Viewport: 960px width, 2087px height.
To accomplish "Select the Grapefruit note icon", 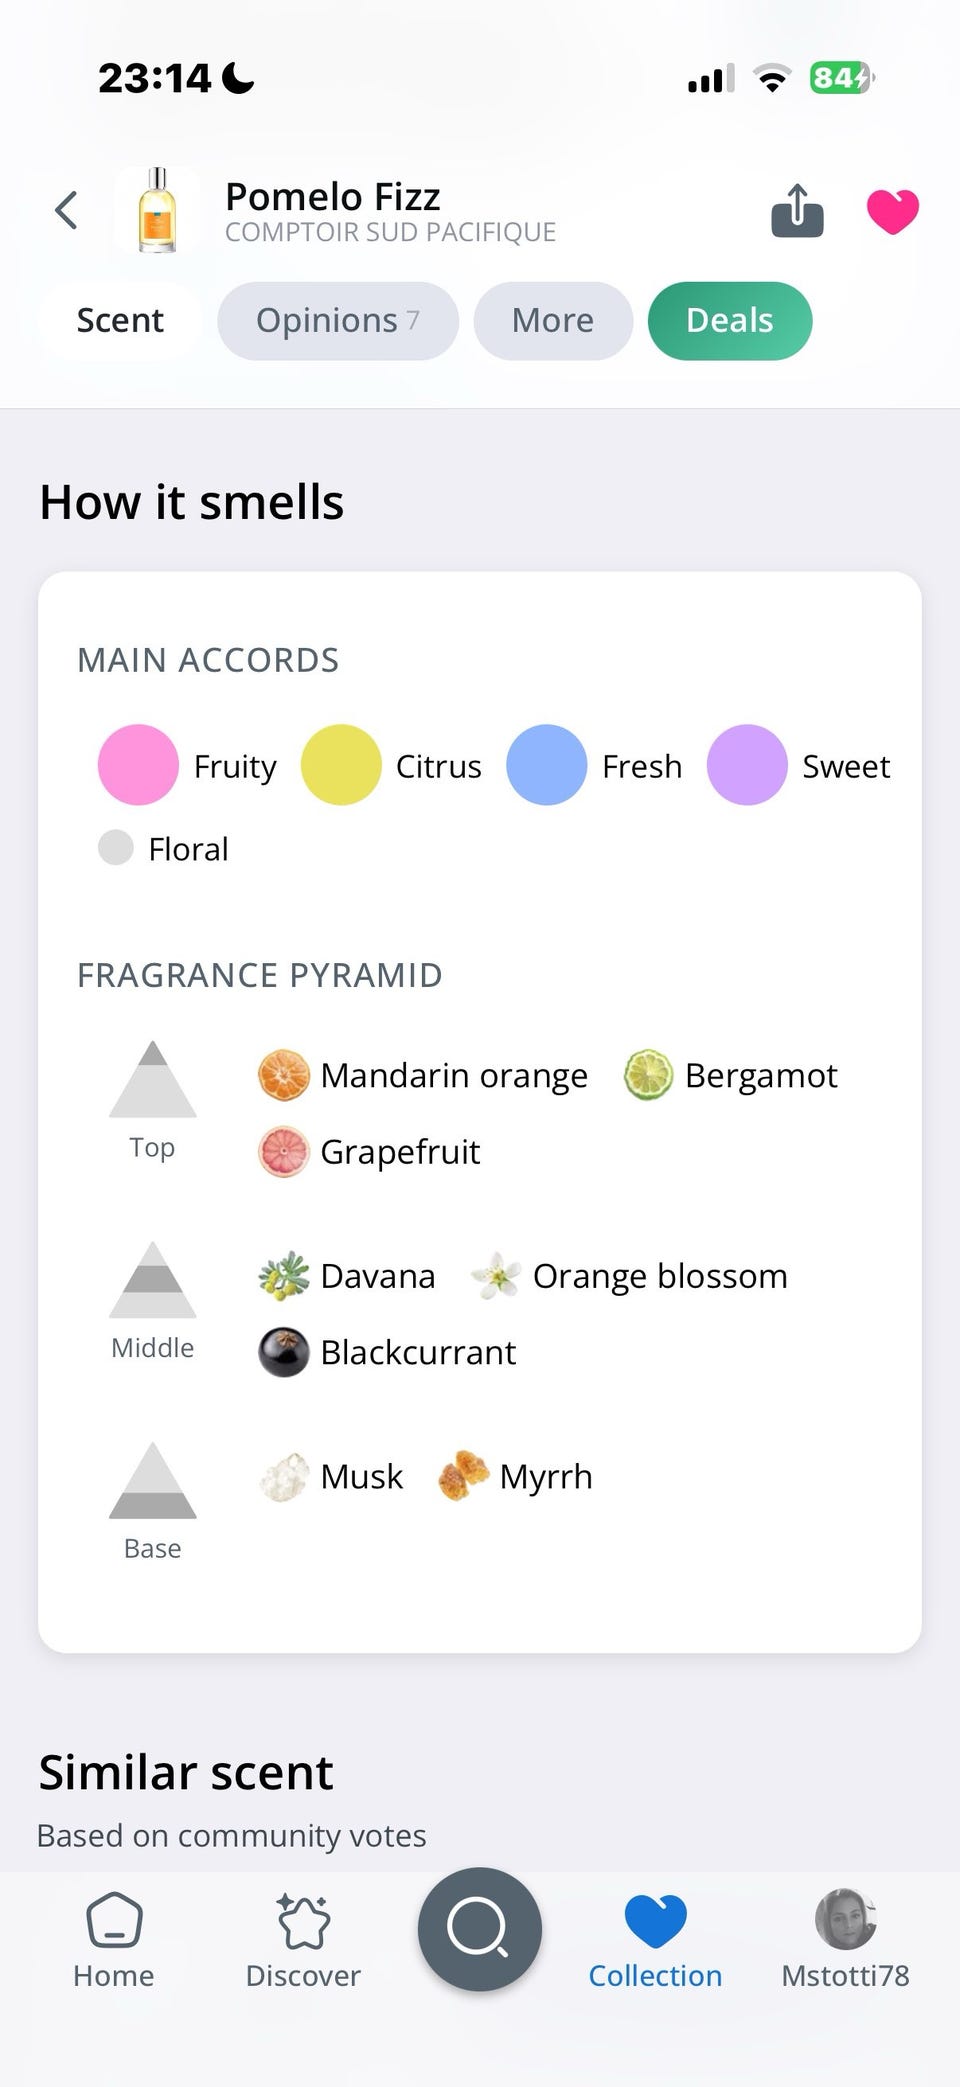I will coord(284,1152).
